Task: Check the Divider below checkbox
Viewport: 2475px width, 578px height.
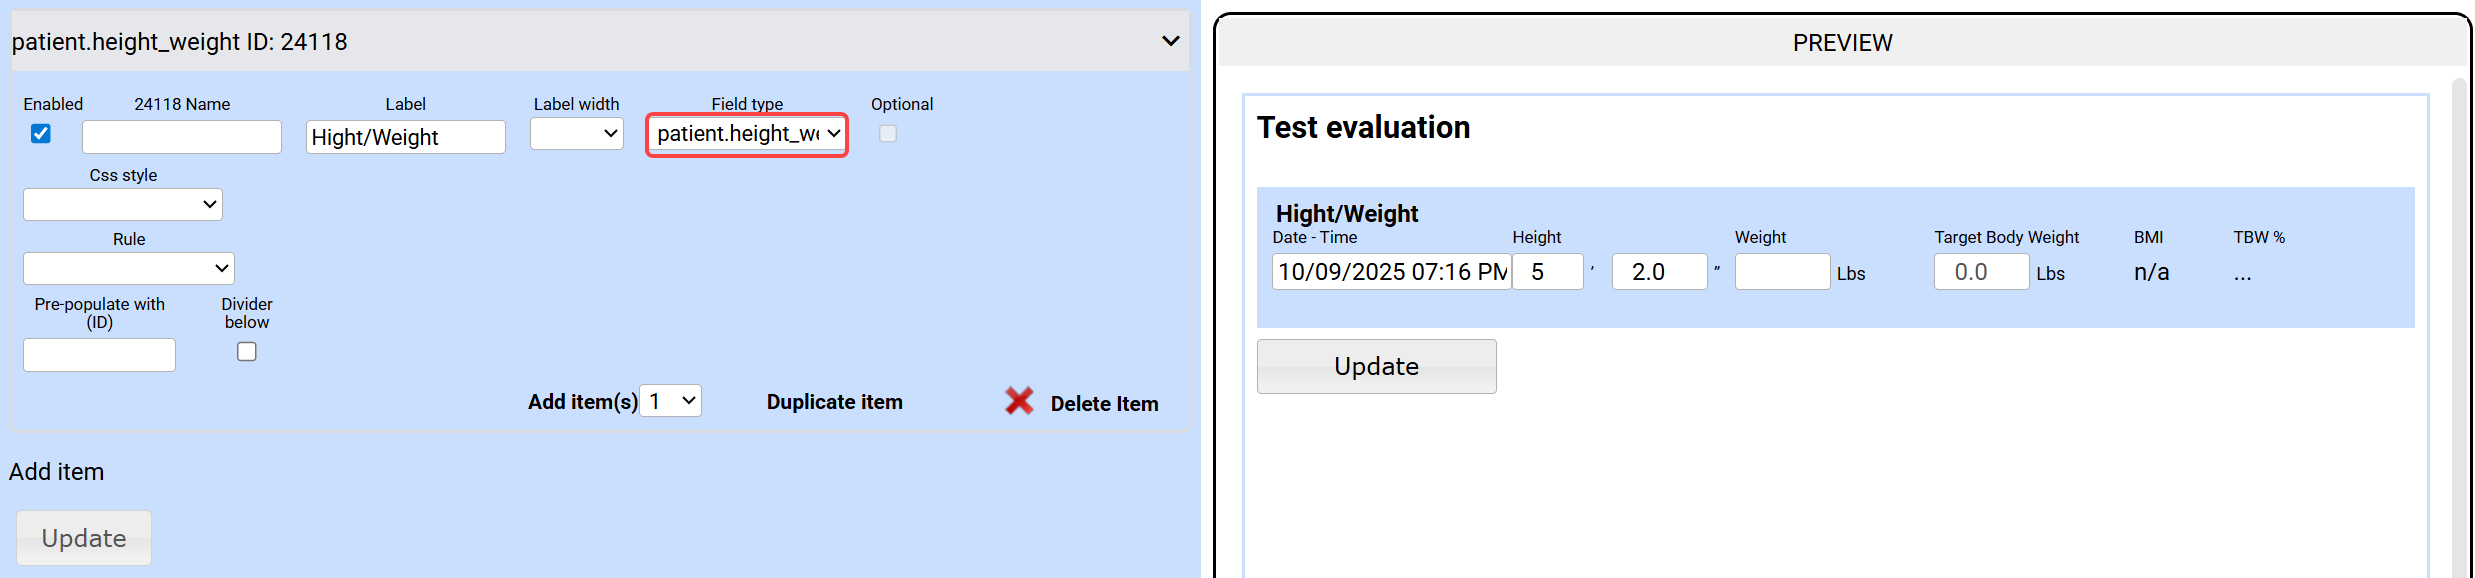Action: click(x=247, y=352)
